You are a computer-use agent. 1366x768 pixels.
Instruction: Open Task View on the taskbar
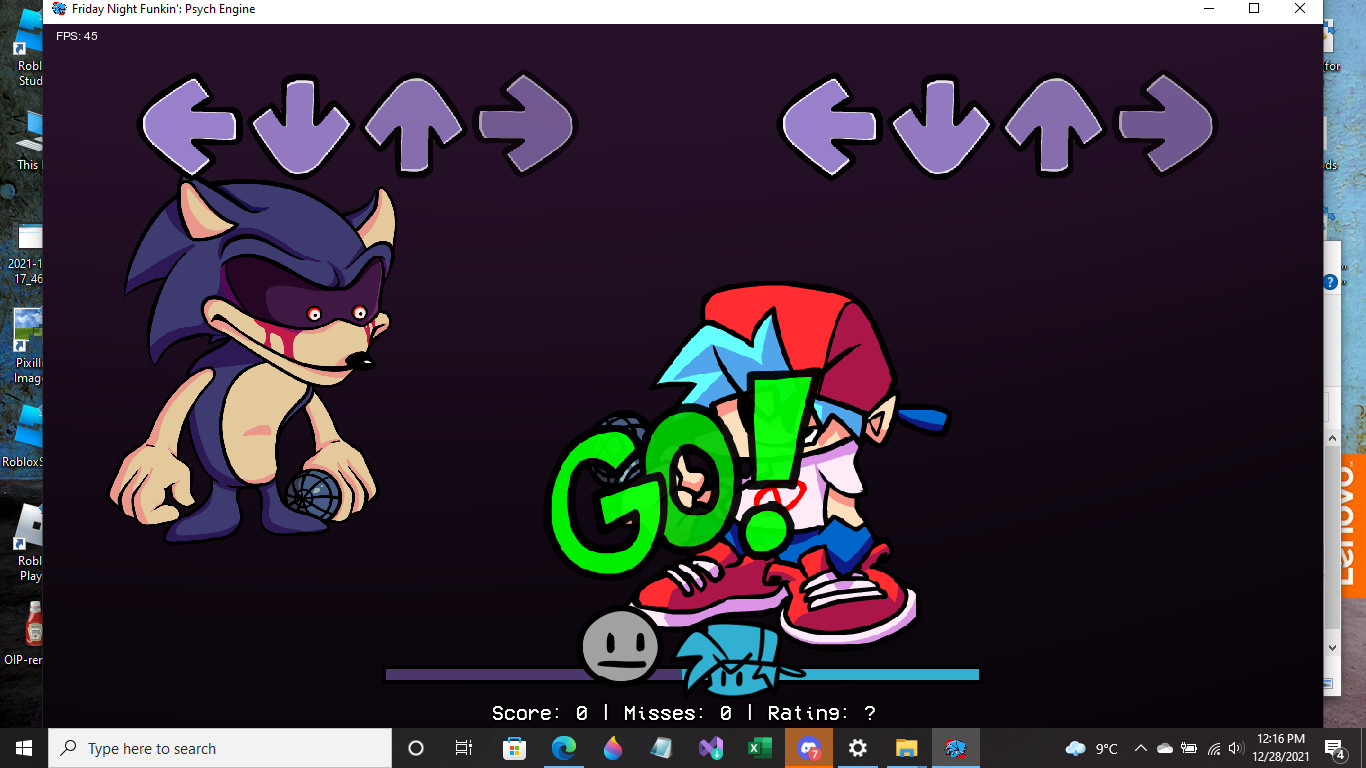pyautogui.click(x=464, y=748)
